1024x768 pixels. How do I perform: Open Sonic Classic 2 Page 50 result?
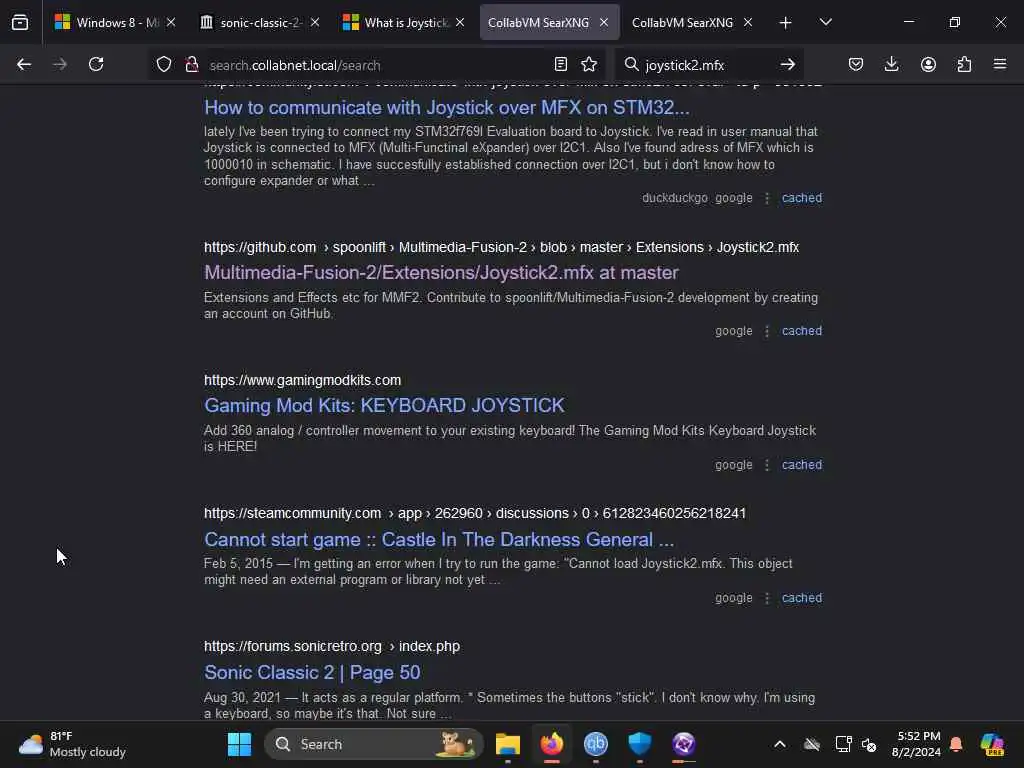pos(312,673)
